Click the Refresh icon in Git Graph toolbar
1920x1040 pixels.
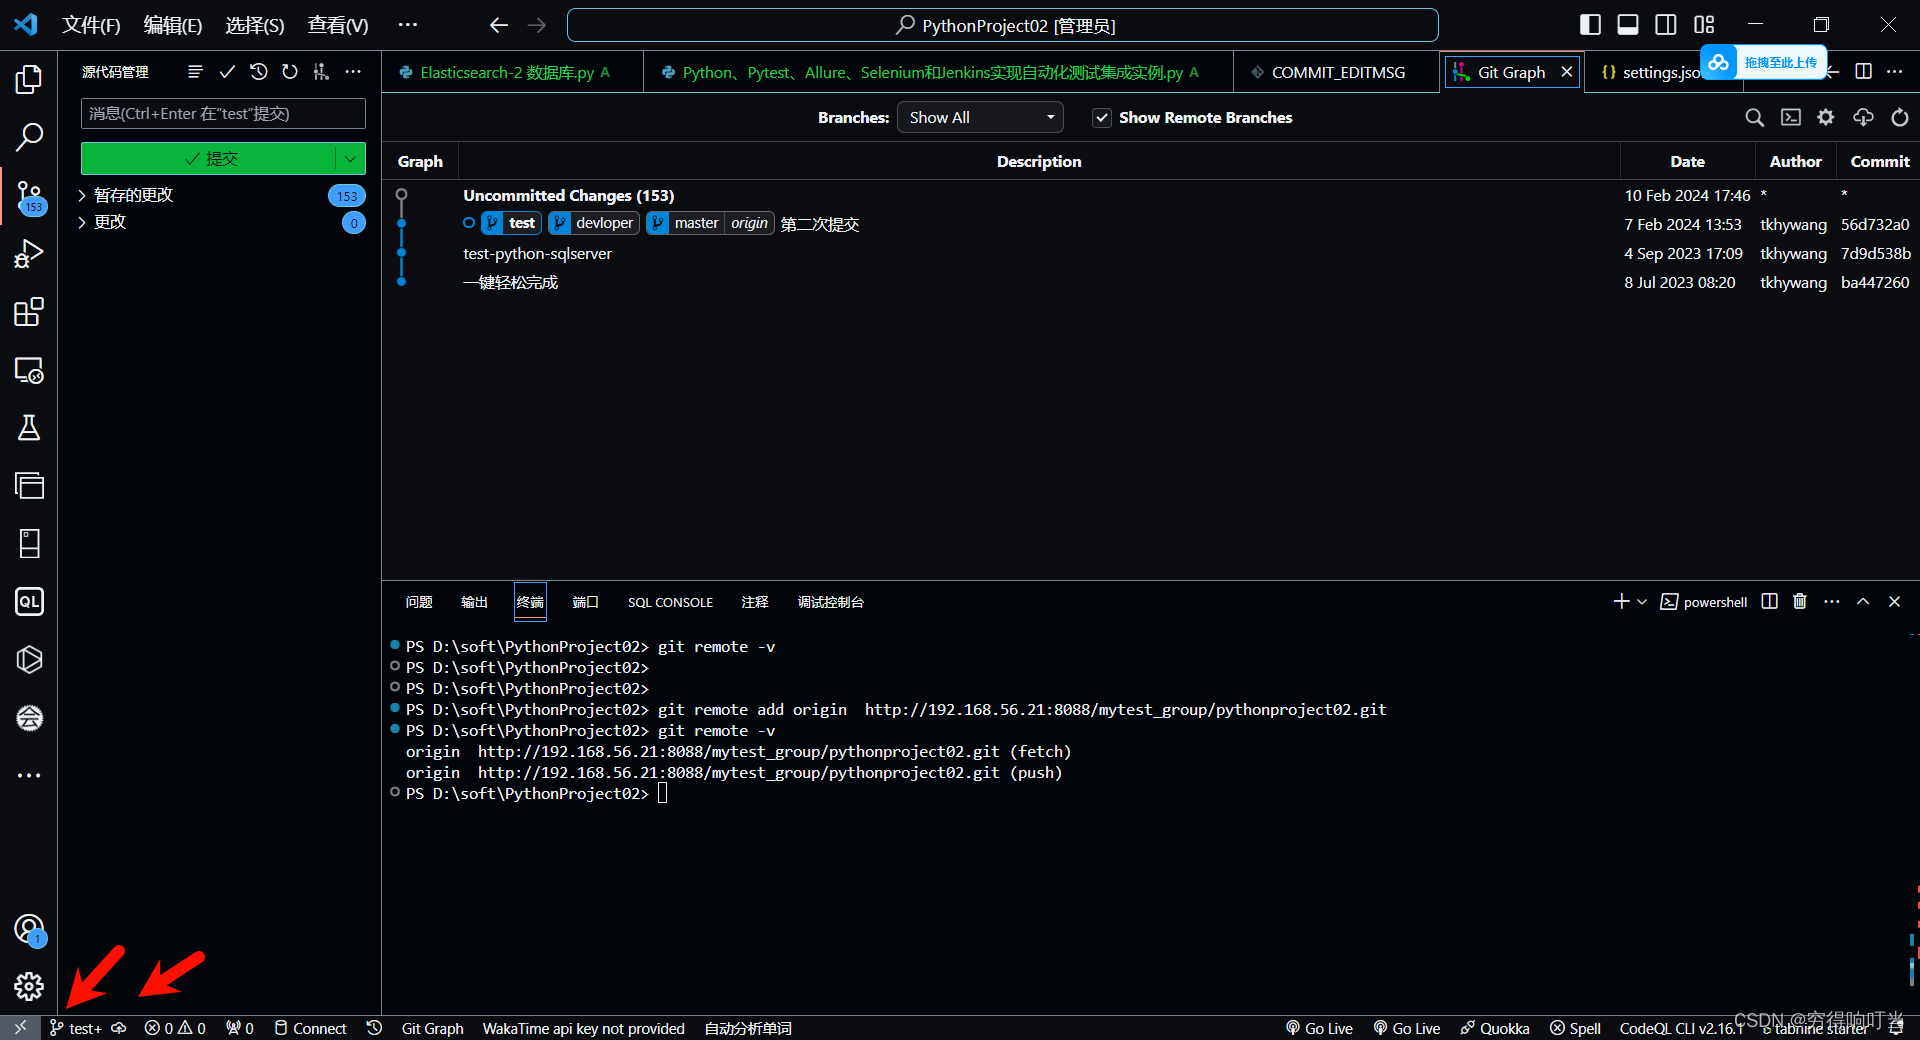1899,117
